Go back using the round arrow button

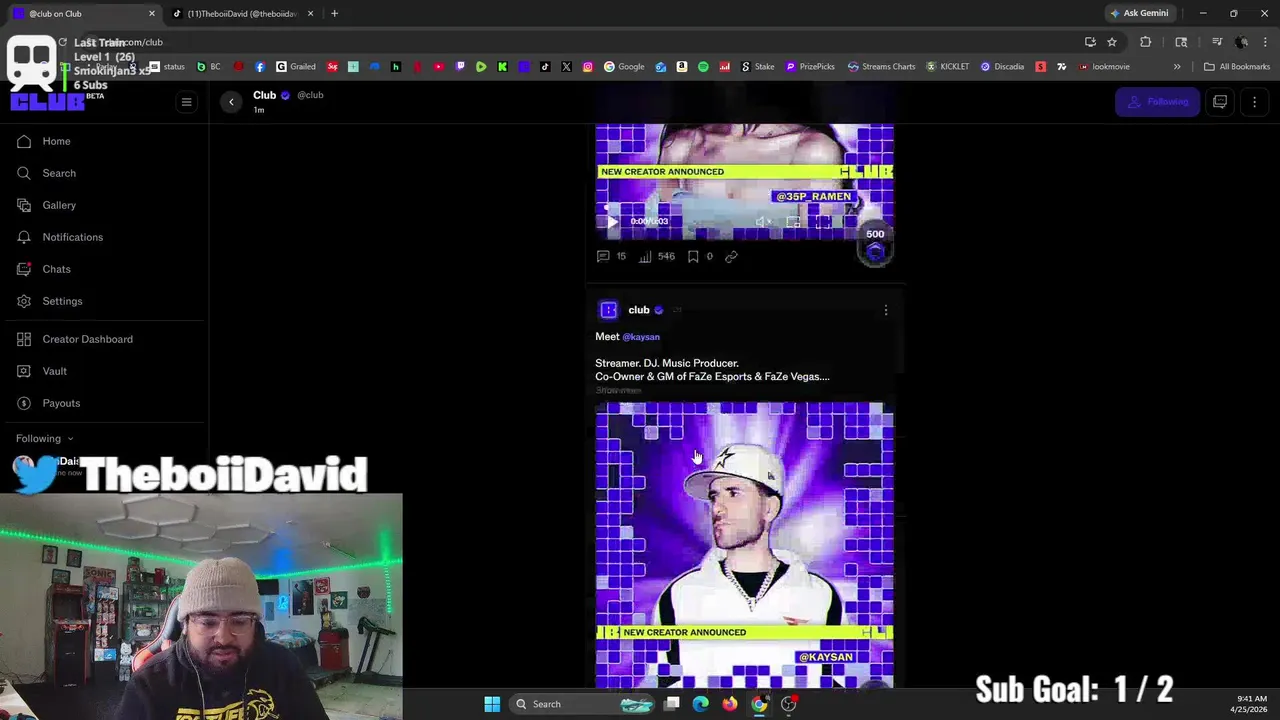[x=231, y=102]
